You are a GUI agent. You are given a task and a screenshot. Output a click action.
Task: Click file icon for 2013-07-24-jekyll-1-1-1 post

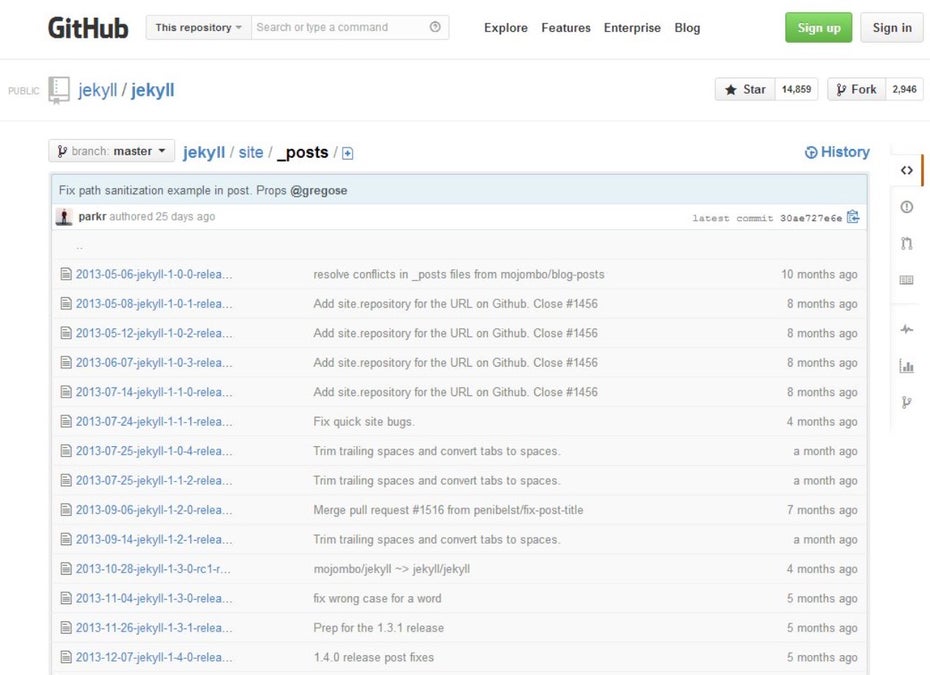tap(66, 422)
